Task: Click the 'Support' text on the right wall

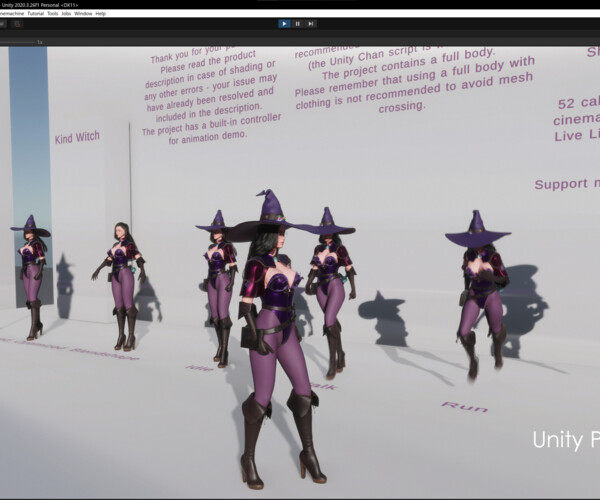Action: click(x=561, y=184)
